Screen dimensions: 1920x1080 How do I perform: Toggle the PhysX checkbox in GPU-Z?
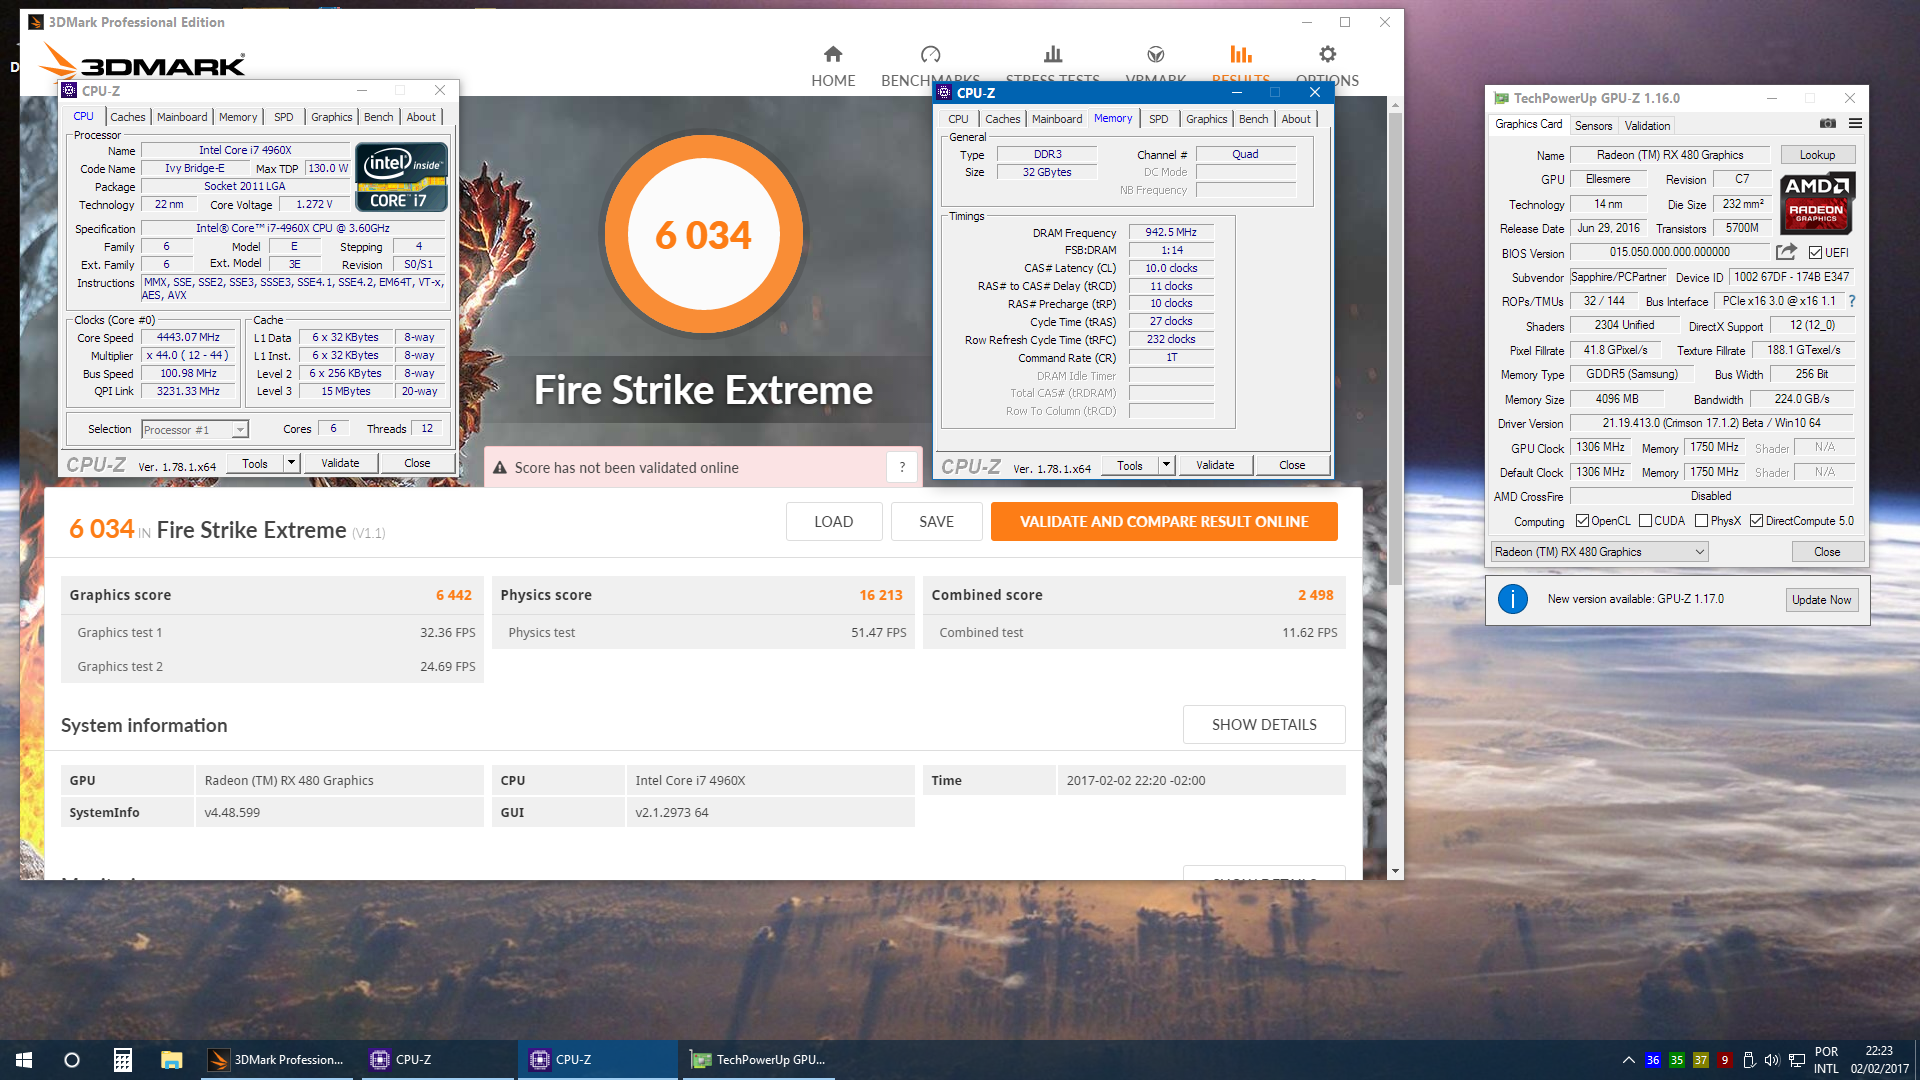coord(1701,521)
